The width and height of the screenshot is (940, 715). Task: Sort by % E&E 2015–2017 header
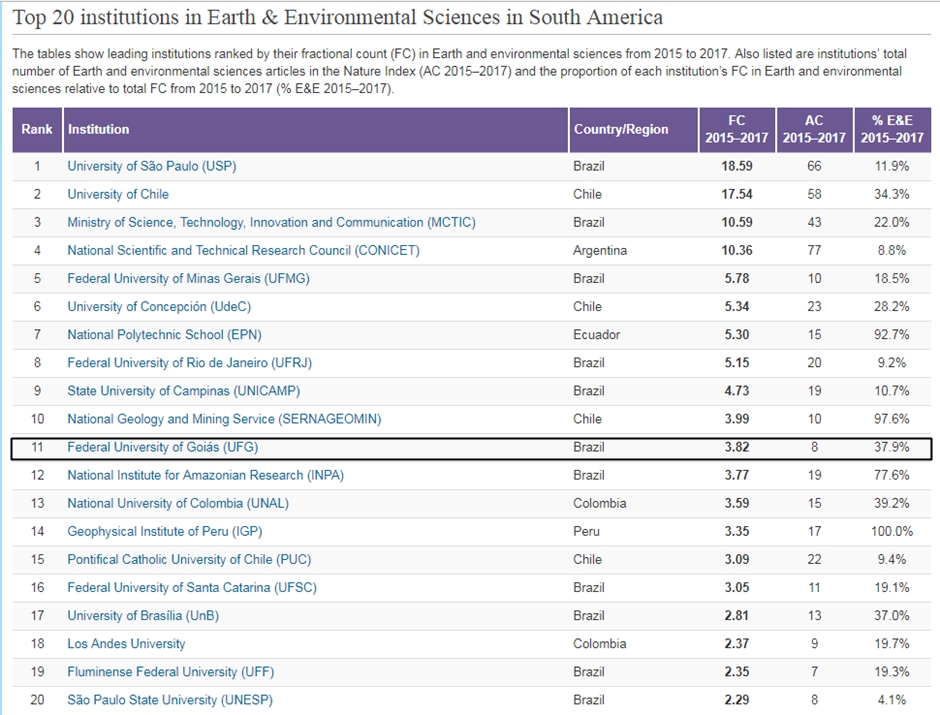coord(891,129)
